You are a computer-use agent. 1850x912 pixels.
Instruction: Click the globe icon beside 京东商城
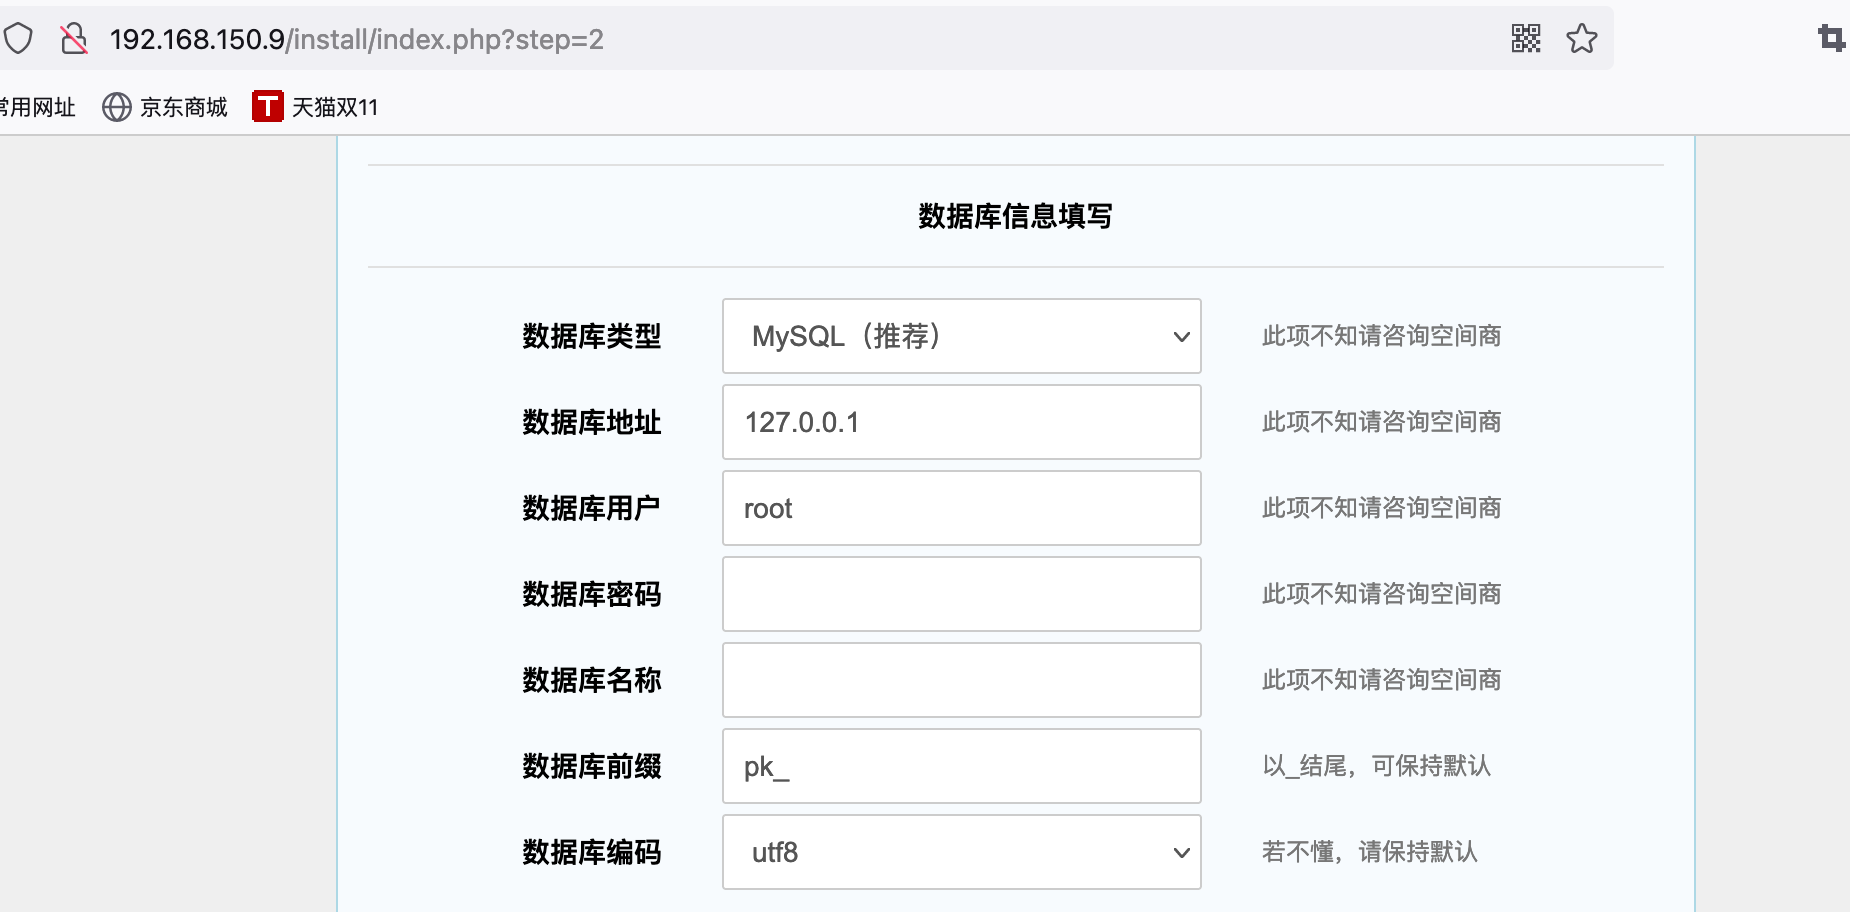[x=117, y=107]
